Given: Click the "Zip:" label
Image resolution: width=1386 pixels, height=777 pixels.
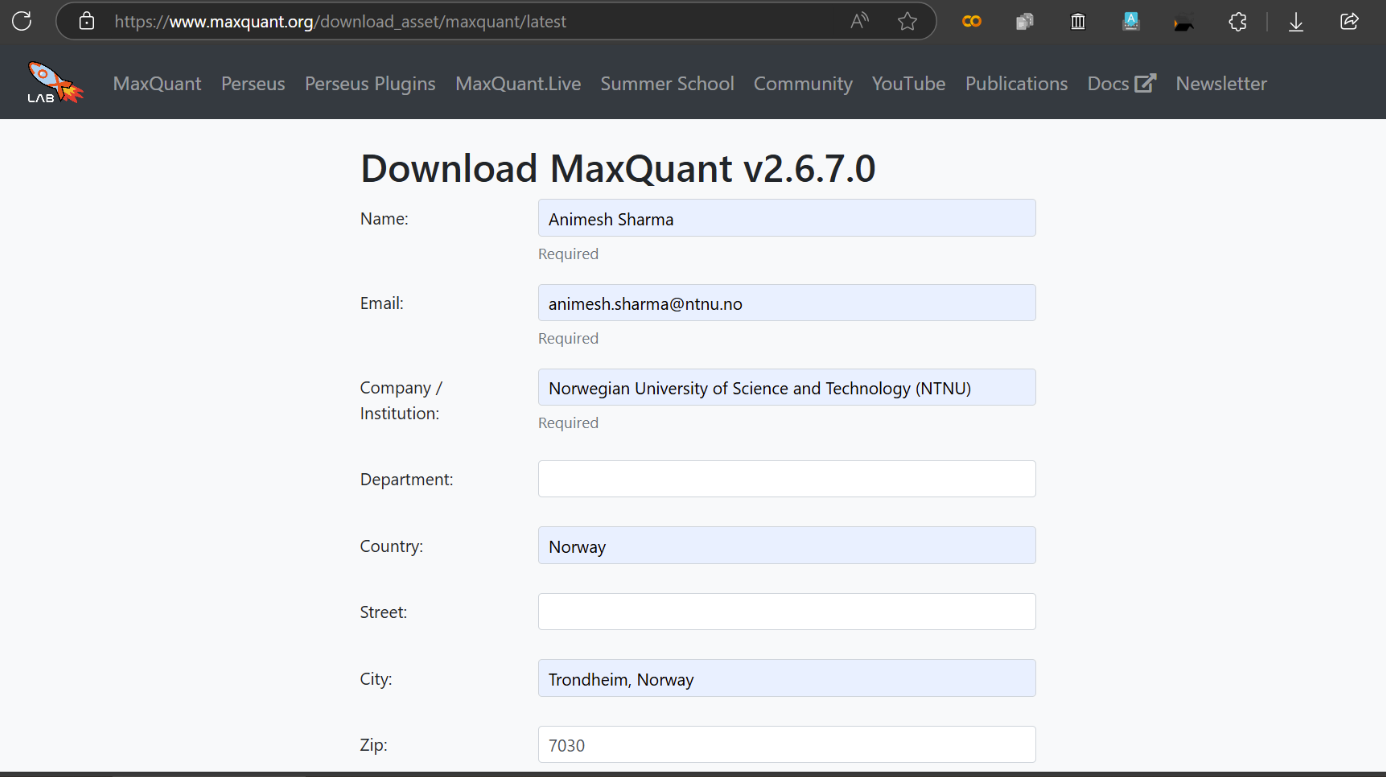Looking at the screenshot, I should (x=374, y=745).
